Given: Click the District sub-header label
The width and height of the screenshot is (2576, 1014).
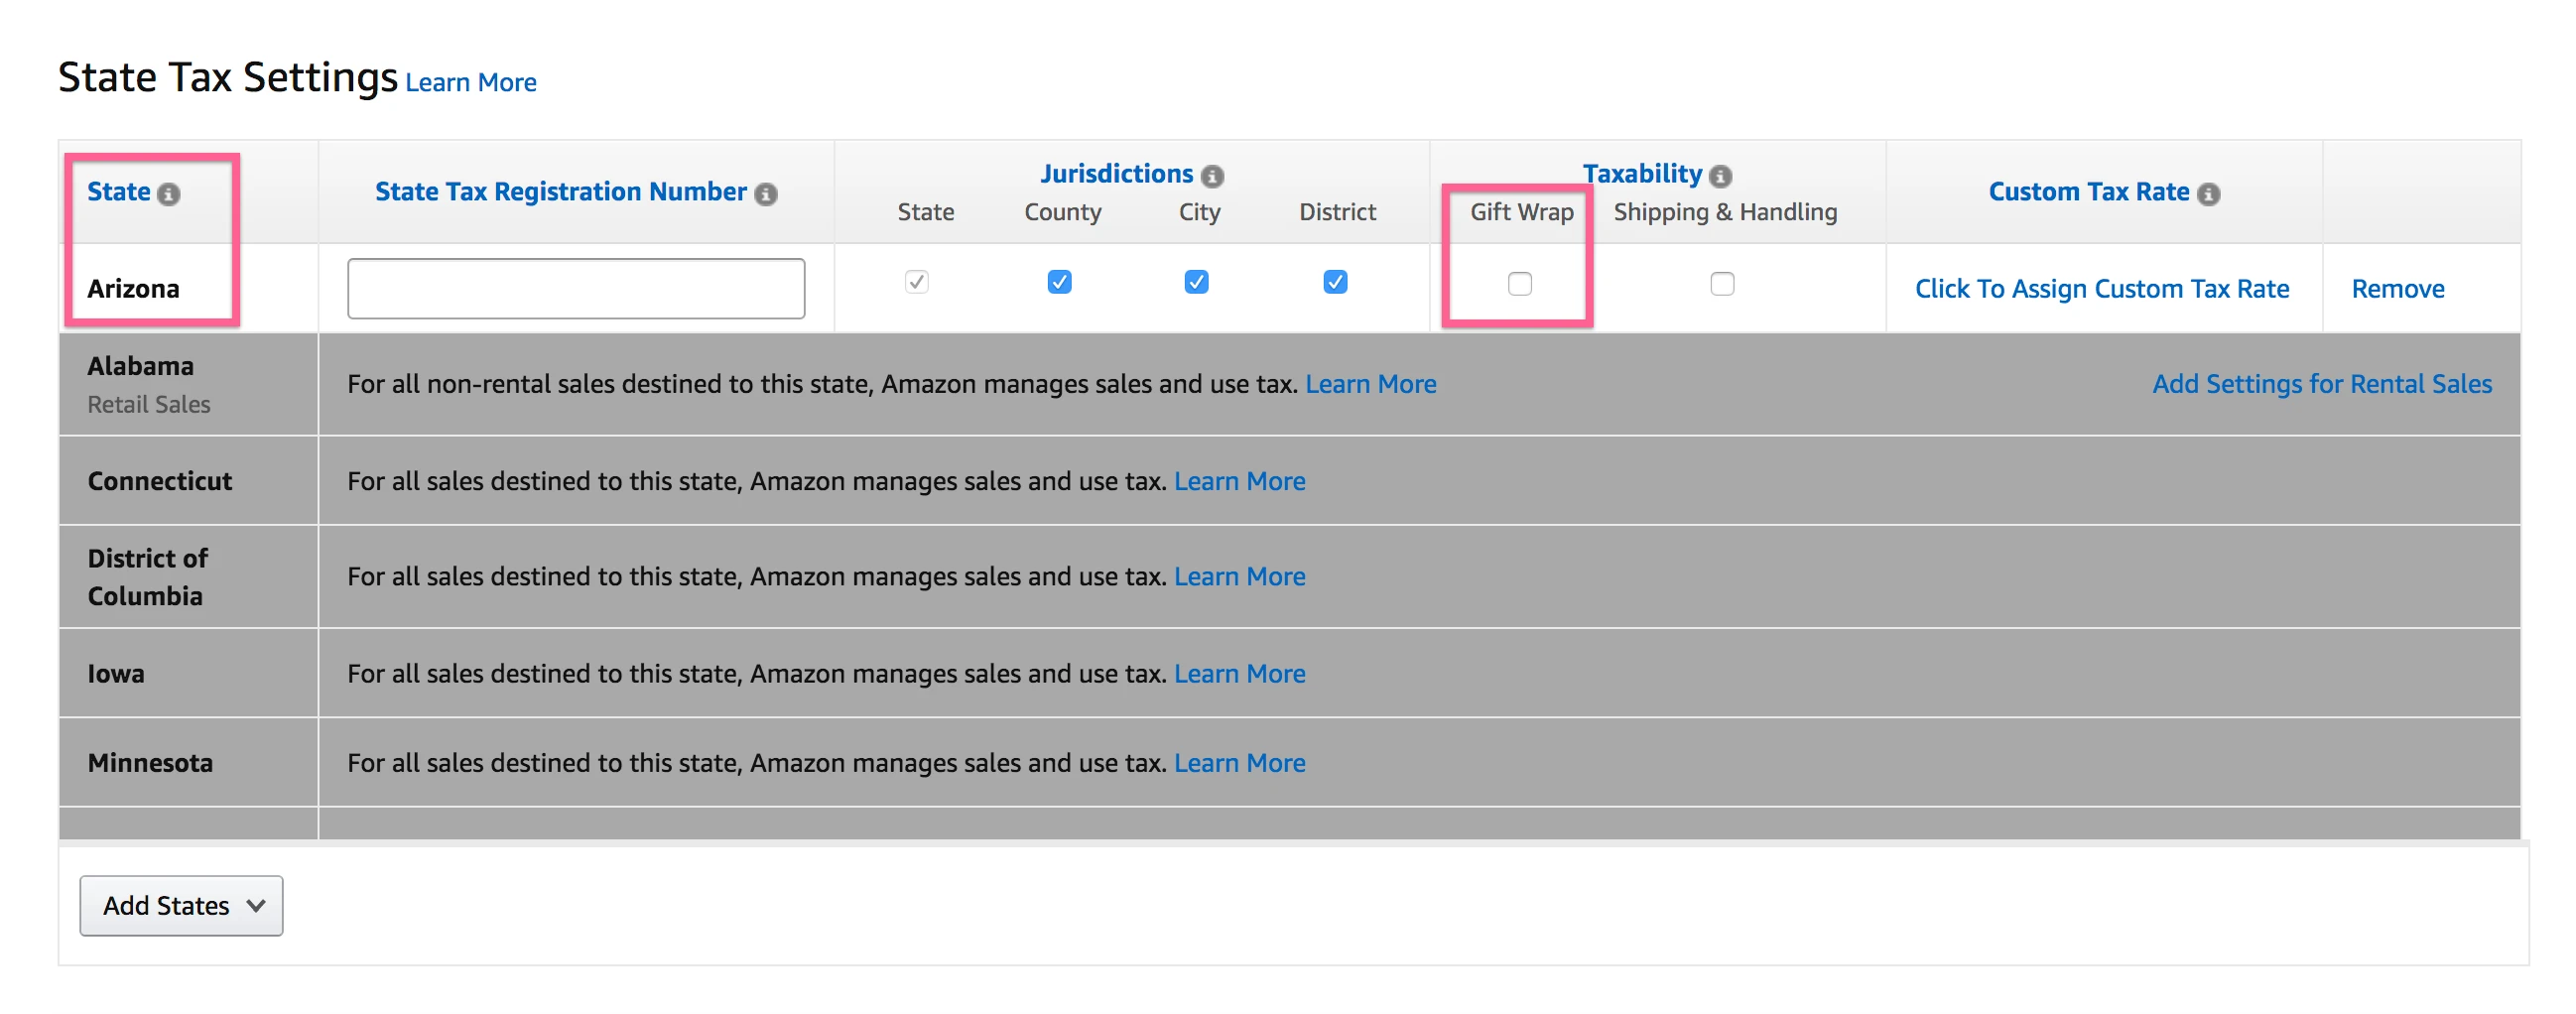Looking at the screenshot, I should click(1337, 212).
